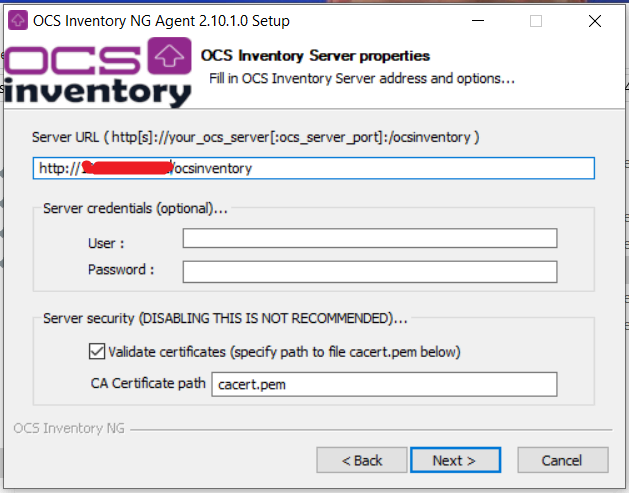Continue with the Next > button

pos(455,460)
